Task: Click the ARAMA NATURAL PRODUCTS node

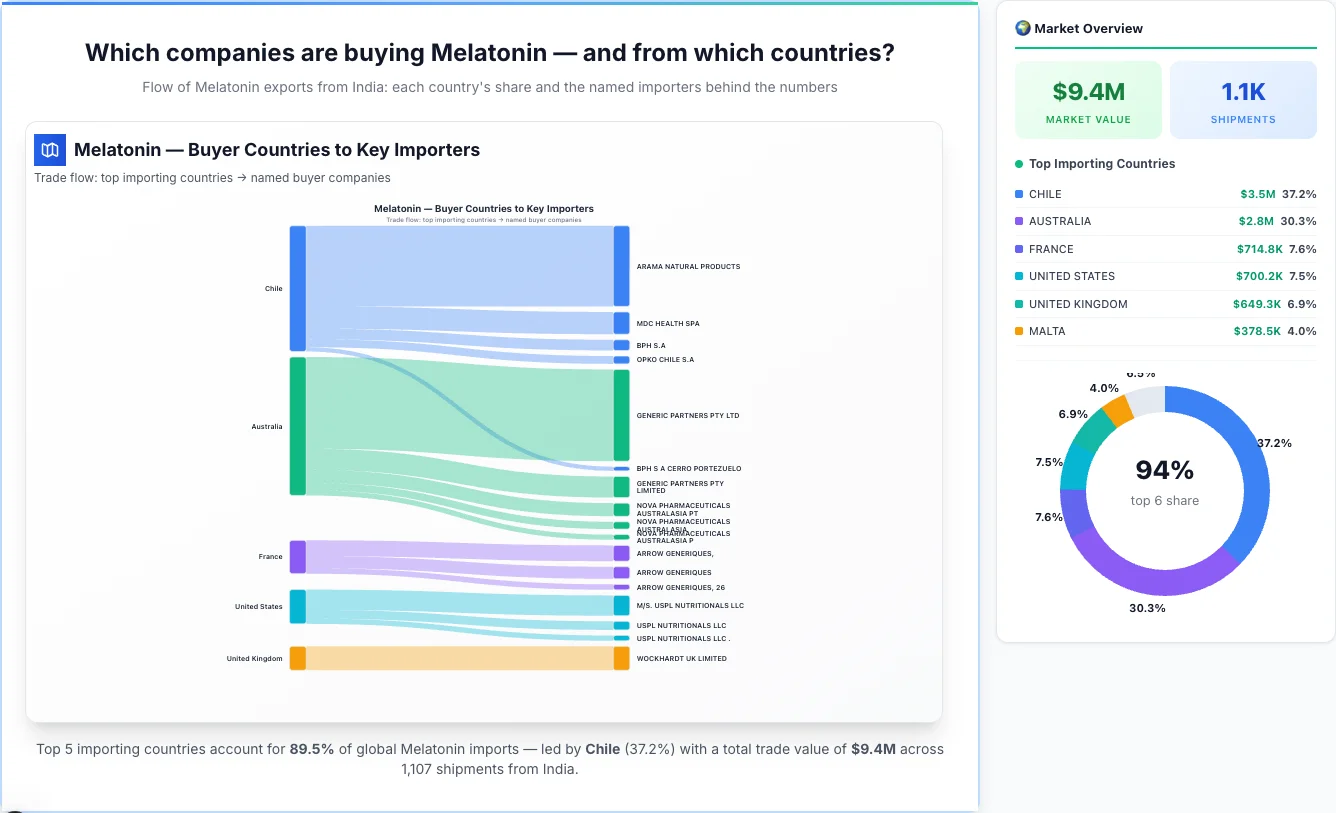Action: tap(621, 266)
